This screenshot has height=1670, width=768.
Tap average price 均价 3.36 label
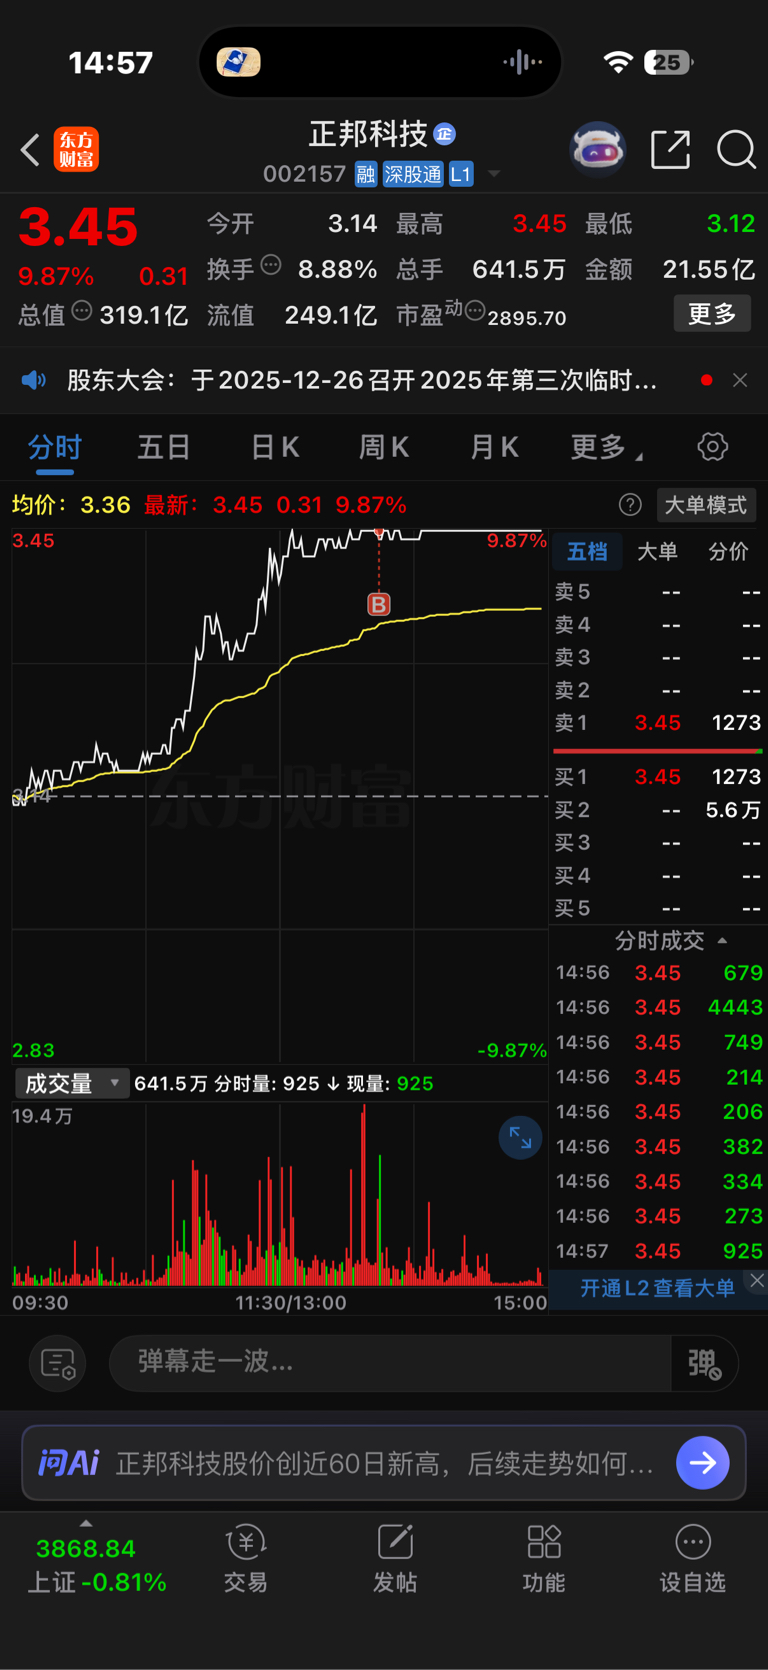point(71,505)
